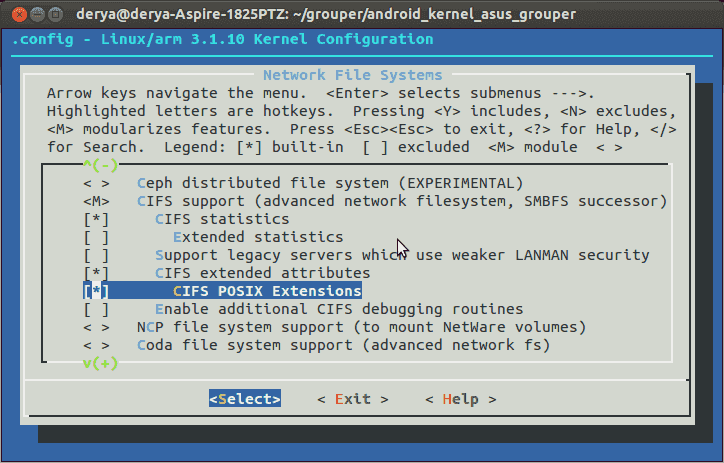
Task: Toggle NCP file system support tristate box
Action: 96,327
